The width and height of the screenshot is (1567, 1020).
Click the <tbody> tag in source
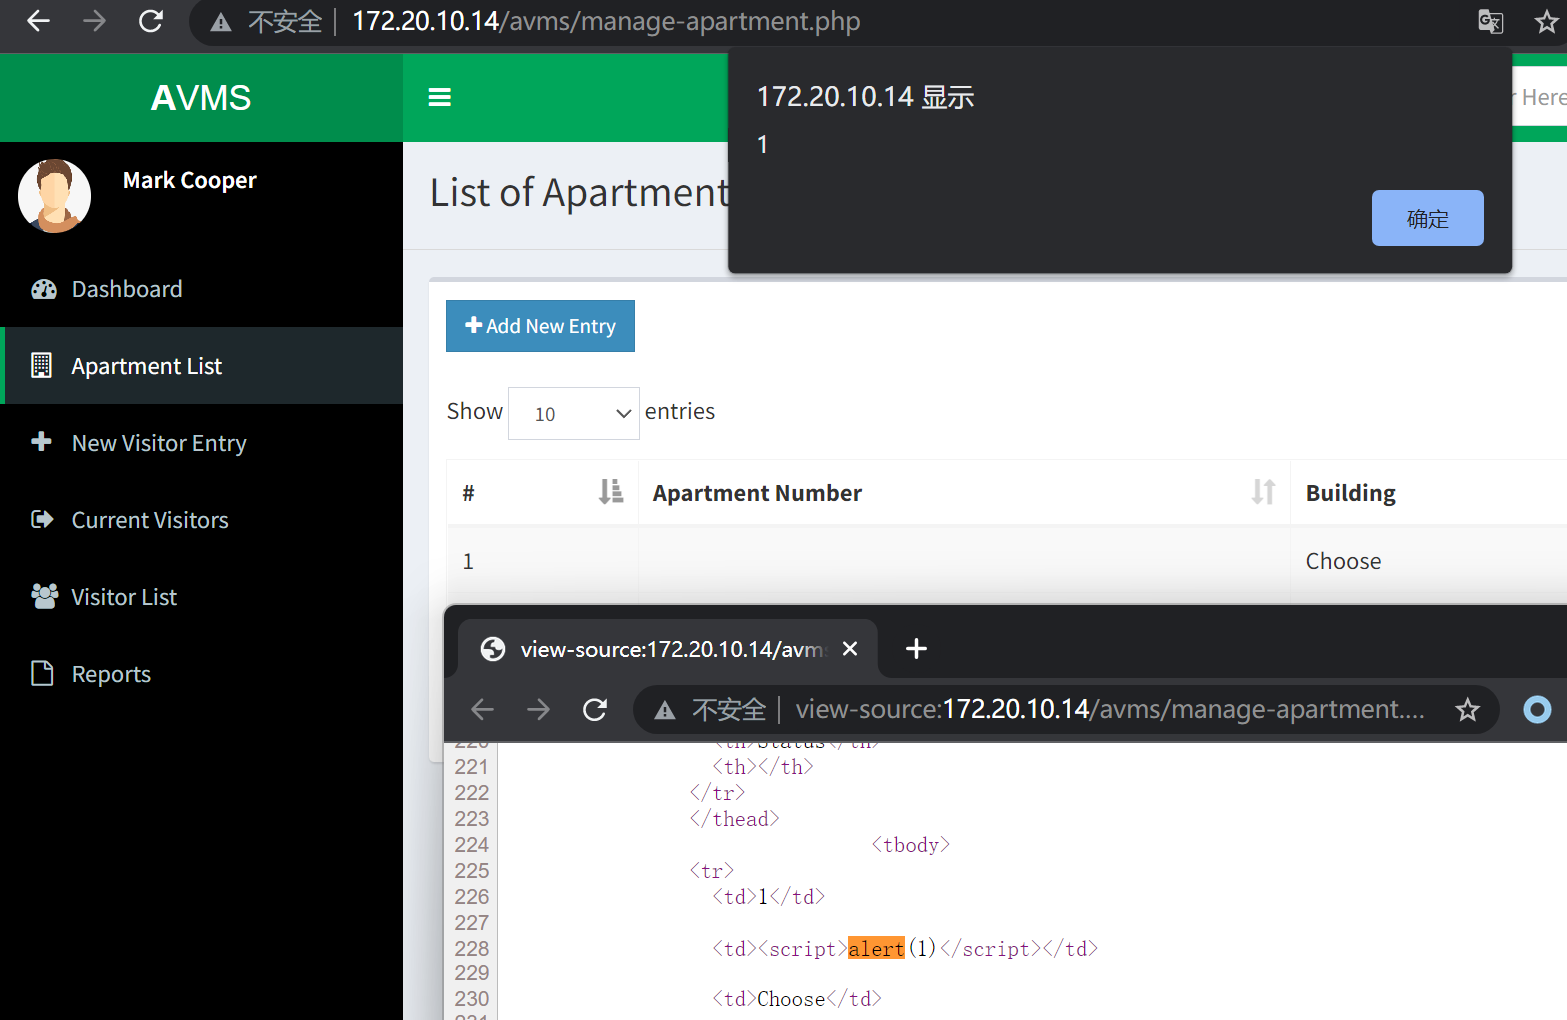click(910, 845)
